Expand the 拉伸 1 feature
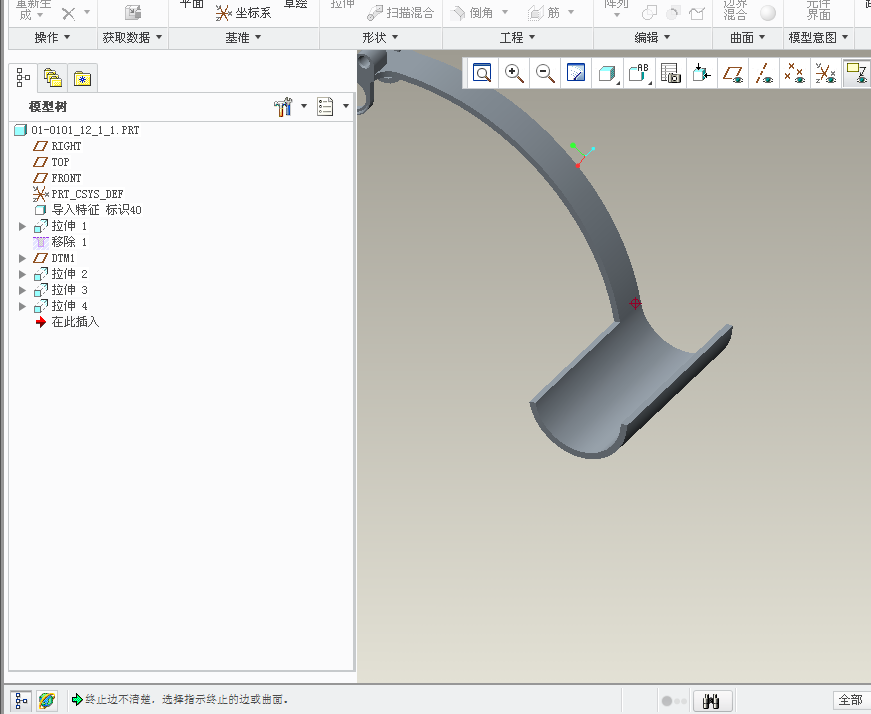Screen dimensions: 871x714 coord(22,226)
